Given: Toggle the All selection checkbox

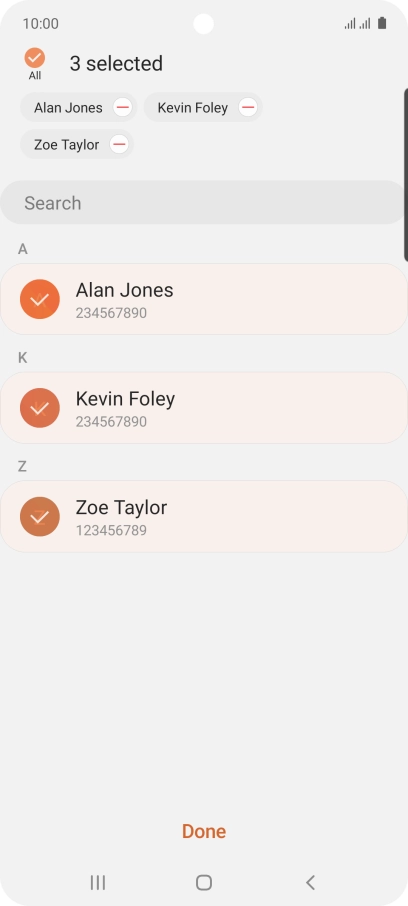Looking at the screenshot, I should pos(35,58).
